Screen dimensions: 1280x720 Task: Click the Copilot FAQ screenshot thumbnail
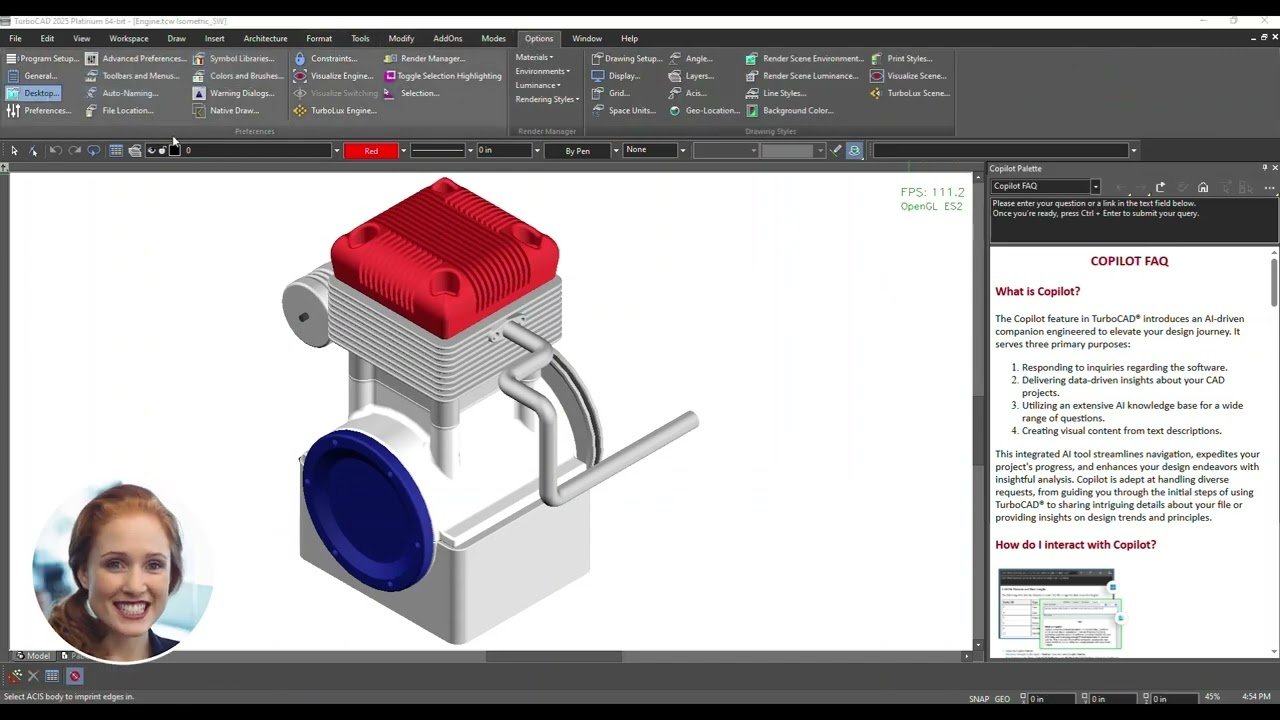[x=1060, y=609]
